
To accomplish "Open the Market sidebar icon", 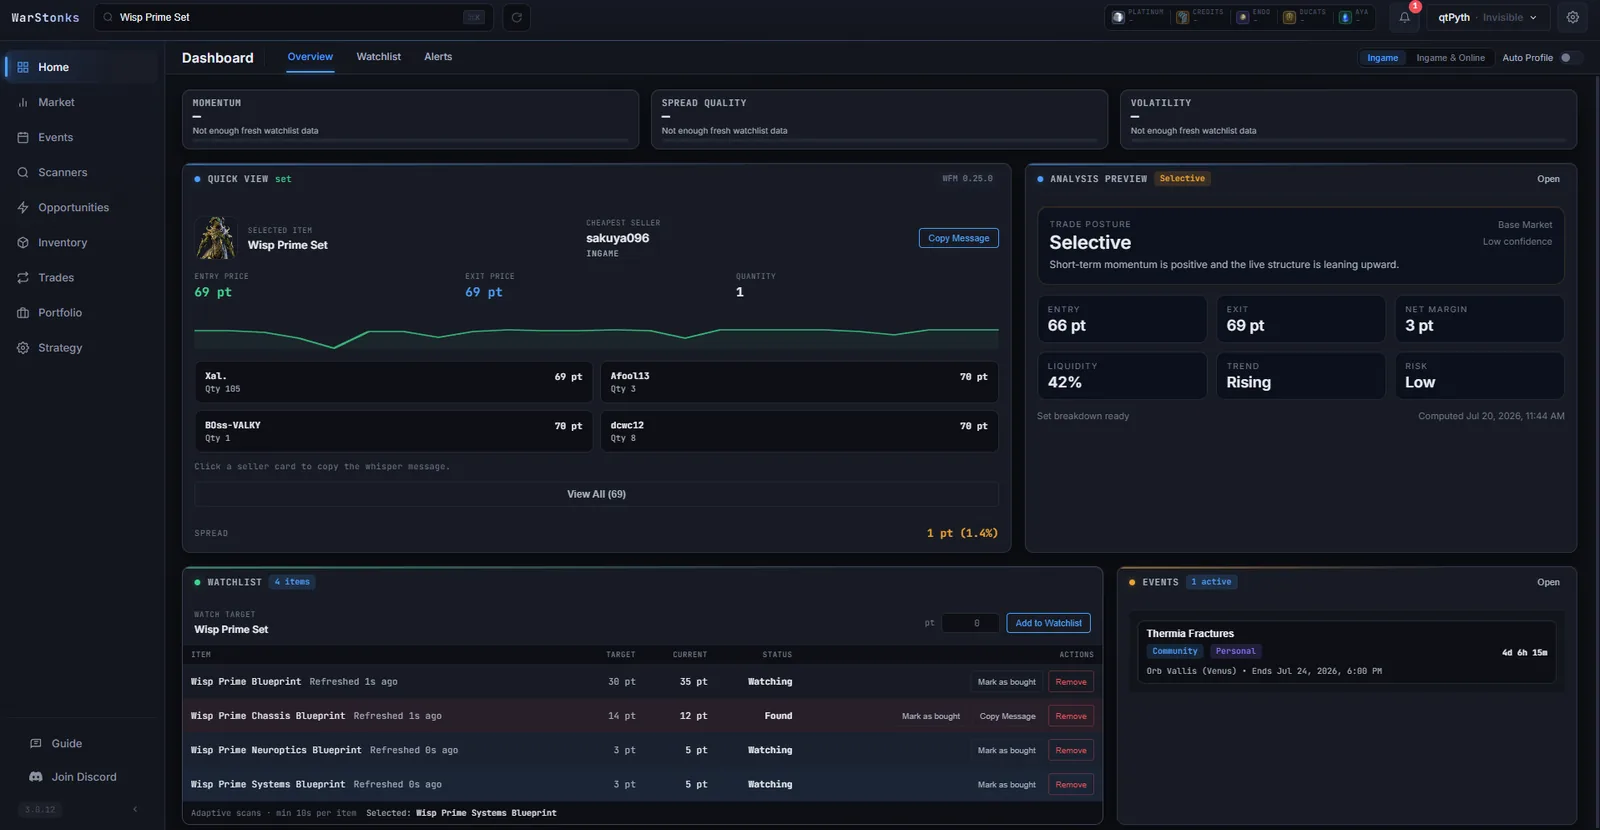I will click(x=23, y=102).
